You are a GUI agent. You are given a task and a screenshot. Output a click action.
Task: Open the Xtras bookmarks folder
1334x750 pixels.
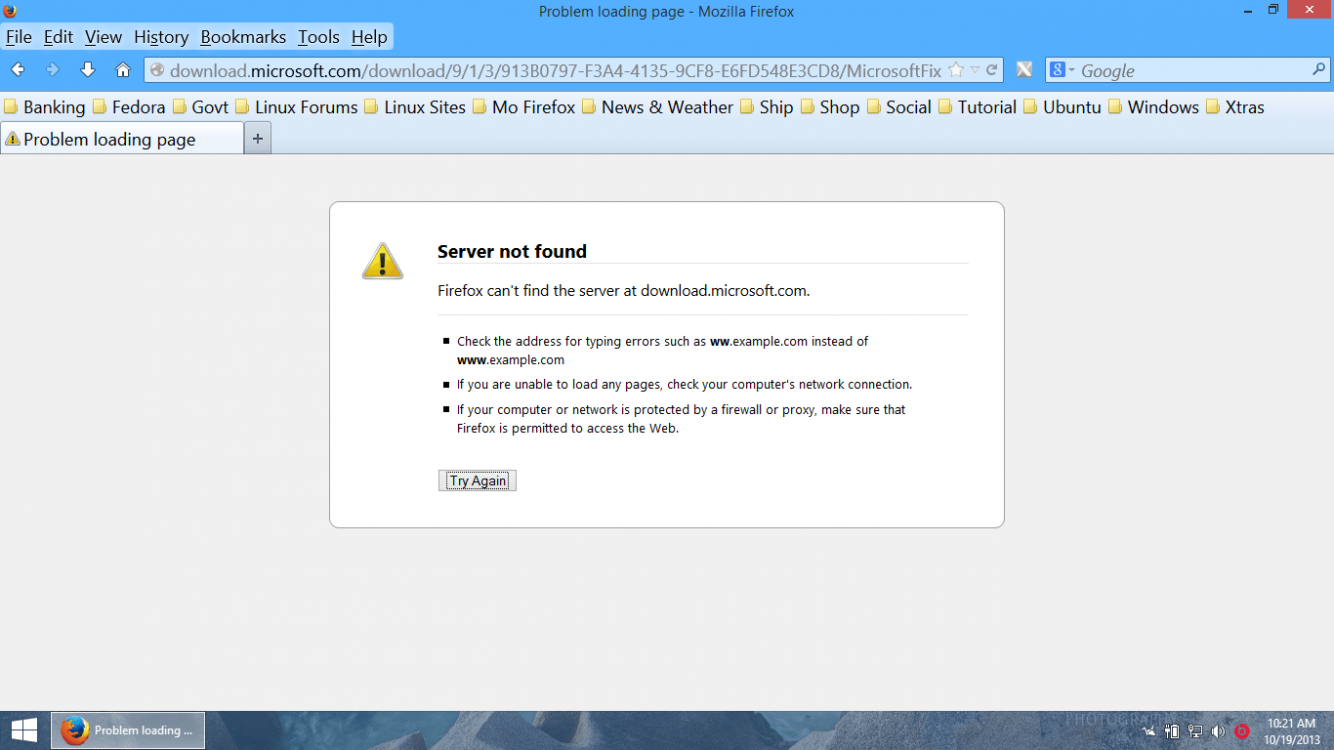(x=1235, y=107)
